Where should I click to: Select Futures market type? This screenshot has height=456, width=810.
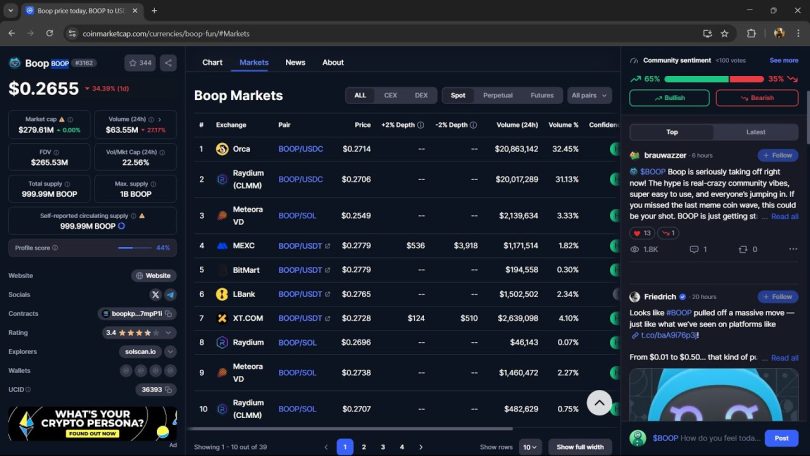542,96
